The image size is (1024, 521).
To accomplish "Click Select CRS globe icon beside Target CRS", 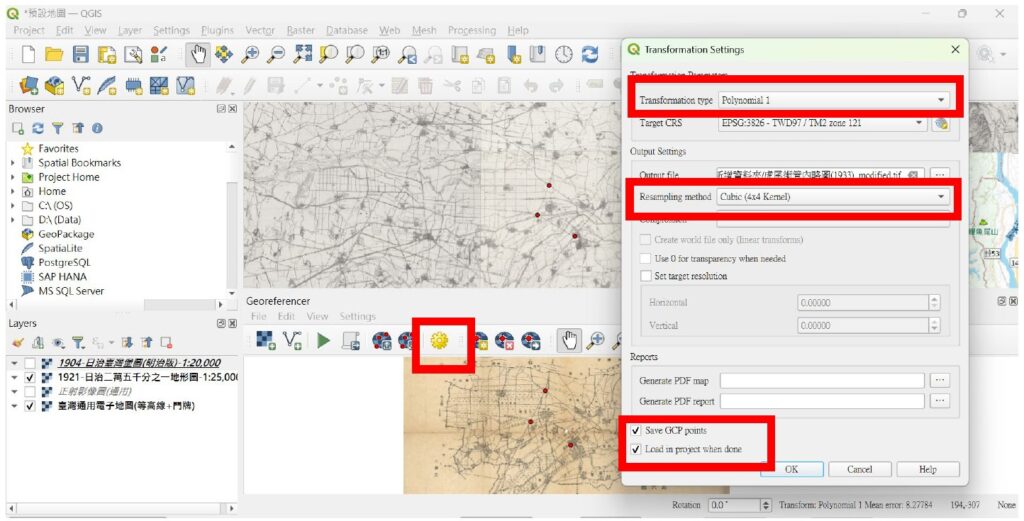I will 940,123.
